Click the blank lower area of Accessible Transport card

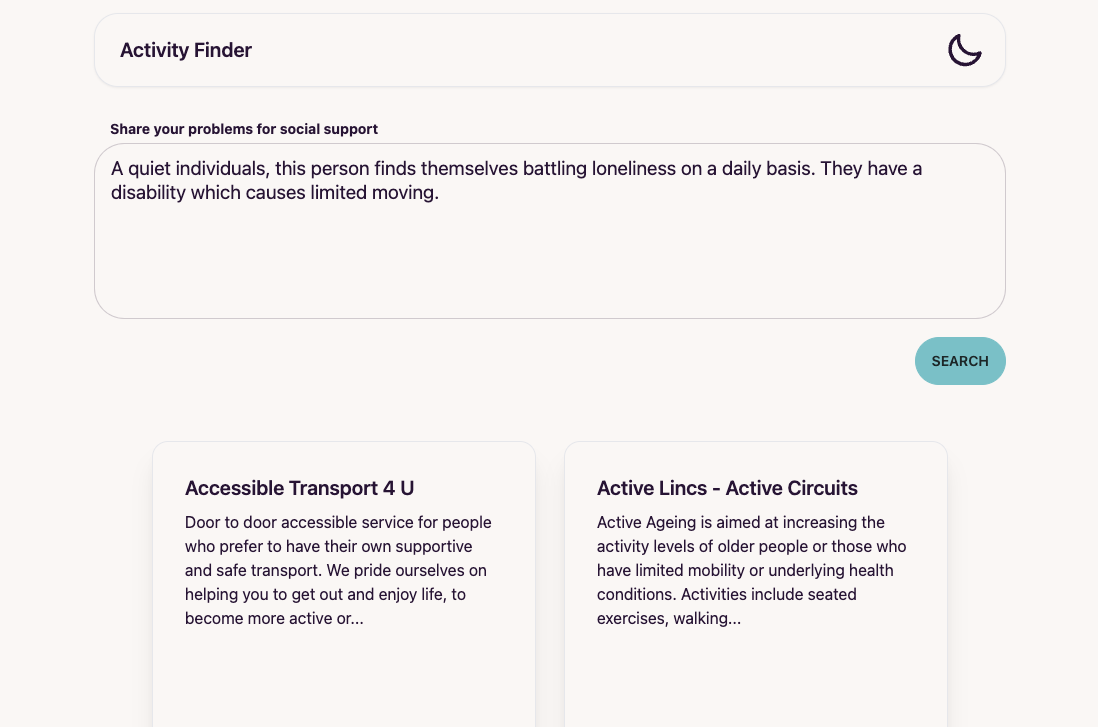[x=344, y=679]
